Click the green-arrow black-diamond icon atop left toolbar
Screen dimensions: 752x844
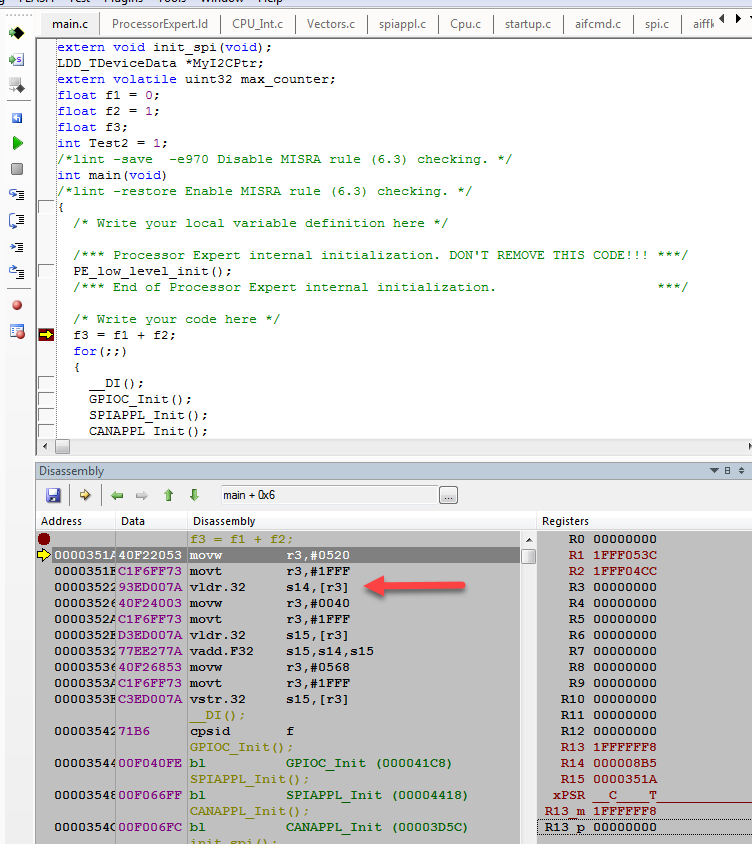(x=17, y=33)
